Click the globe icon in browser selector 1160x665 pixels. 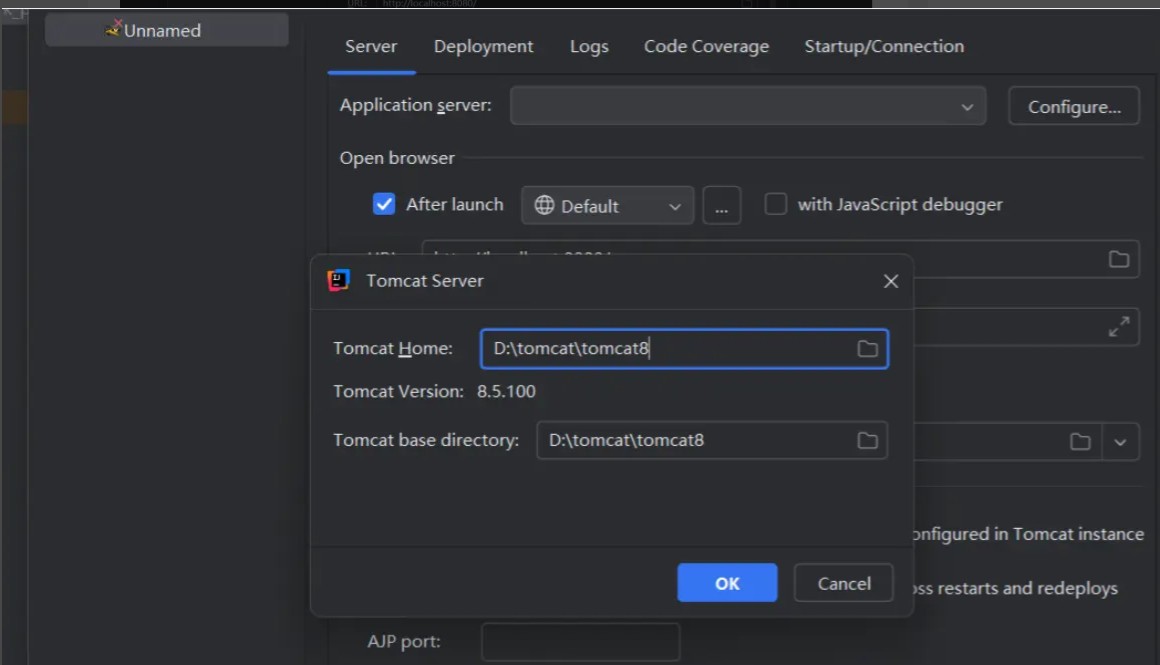(x=544, y=206)
